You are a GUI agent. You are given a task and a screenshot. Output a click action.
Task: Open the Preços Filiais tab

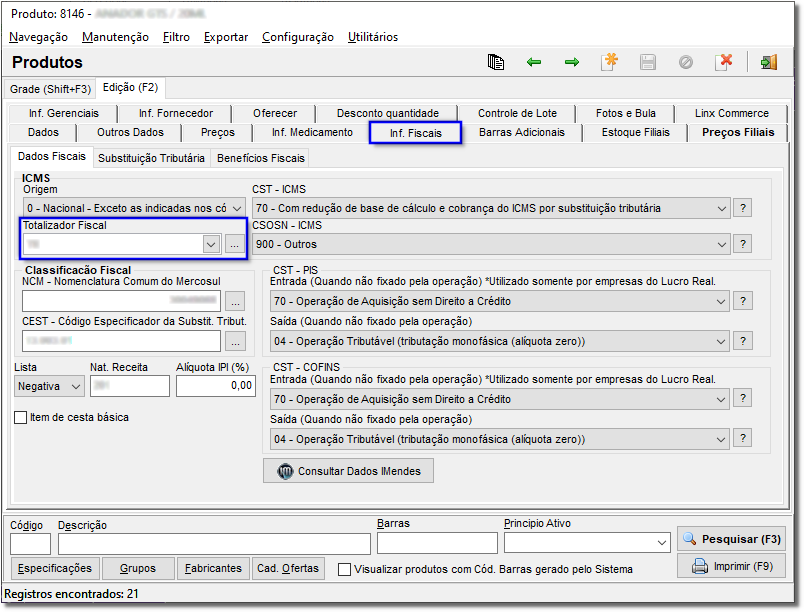(738, 132)
